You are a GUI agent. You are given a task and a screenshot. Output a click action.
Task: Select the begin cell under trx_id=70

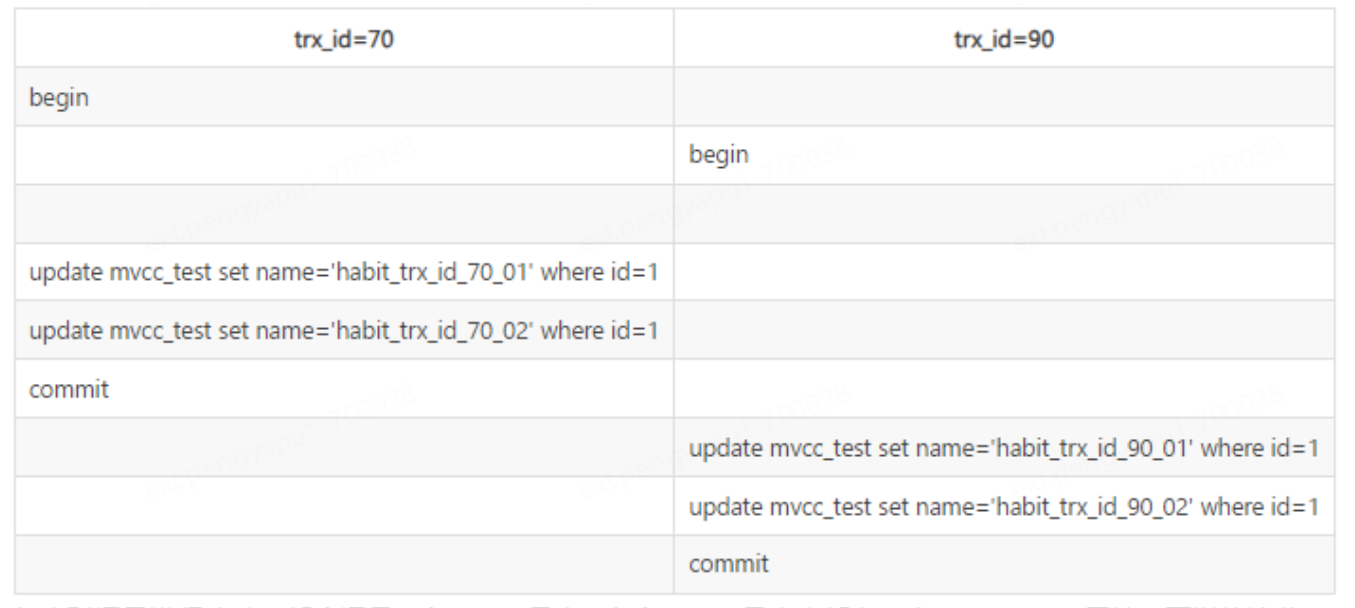tap(51, 98)
